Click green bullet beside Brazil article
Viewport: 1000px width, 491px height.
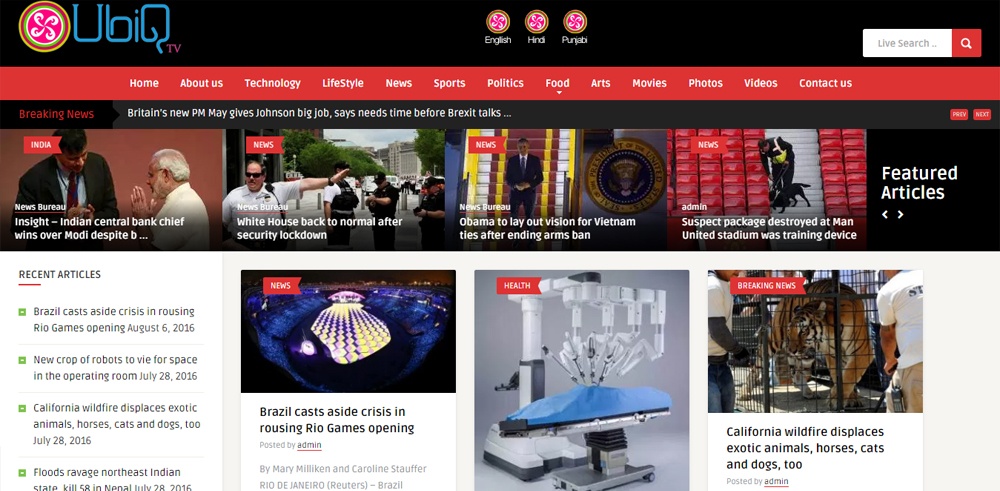(x=22, y=312)
